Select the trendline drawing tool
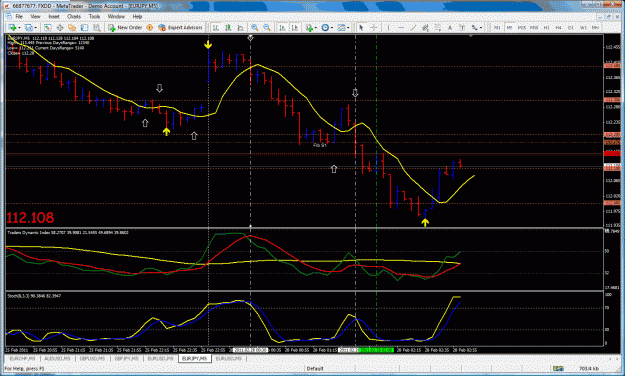 tap(413, 28)
